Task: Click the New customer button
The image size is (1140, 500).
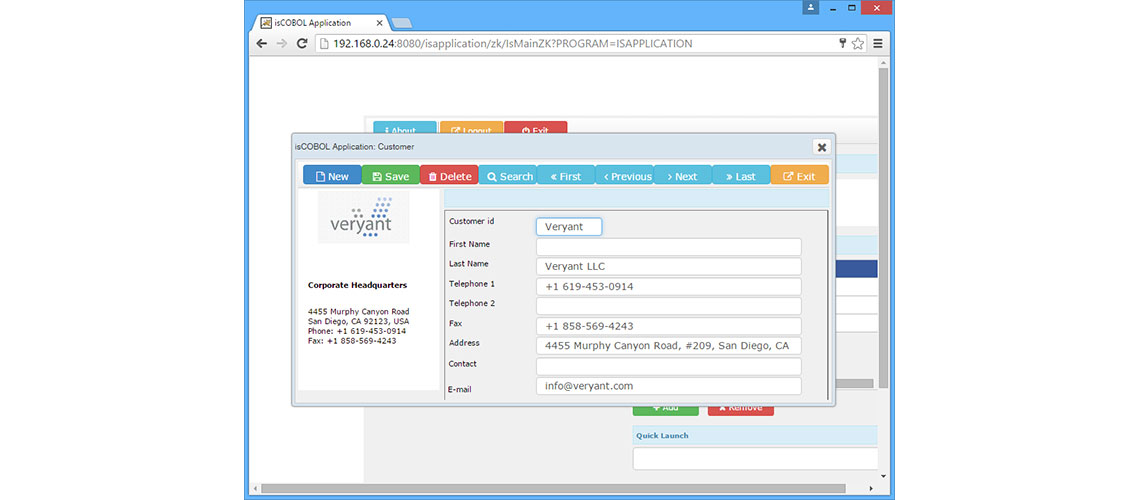Action: pyautogui.click(x=332, y=176)
